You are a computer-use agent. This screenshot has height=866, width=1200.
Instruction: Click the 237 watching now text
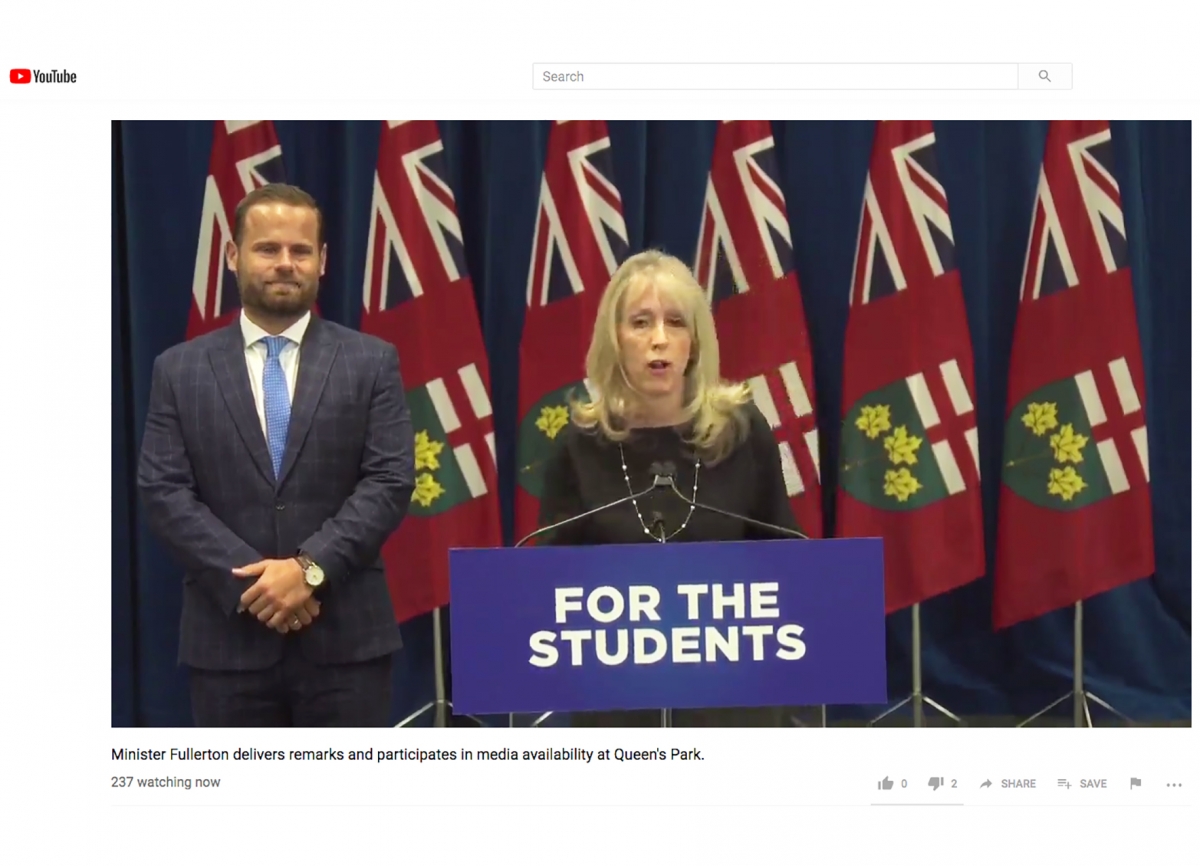pyautogui.click(x=166, y=782)
